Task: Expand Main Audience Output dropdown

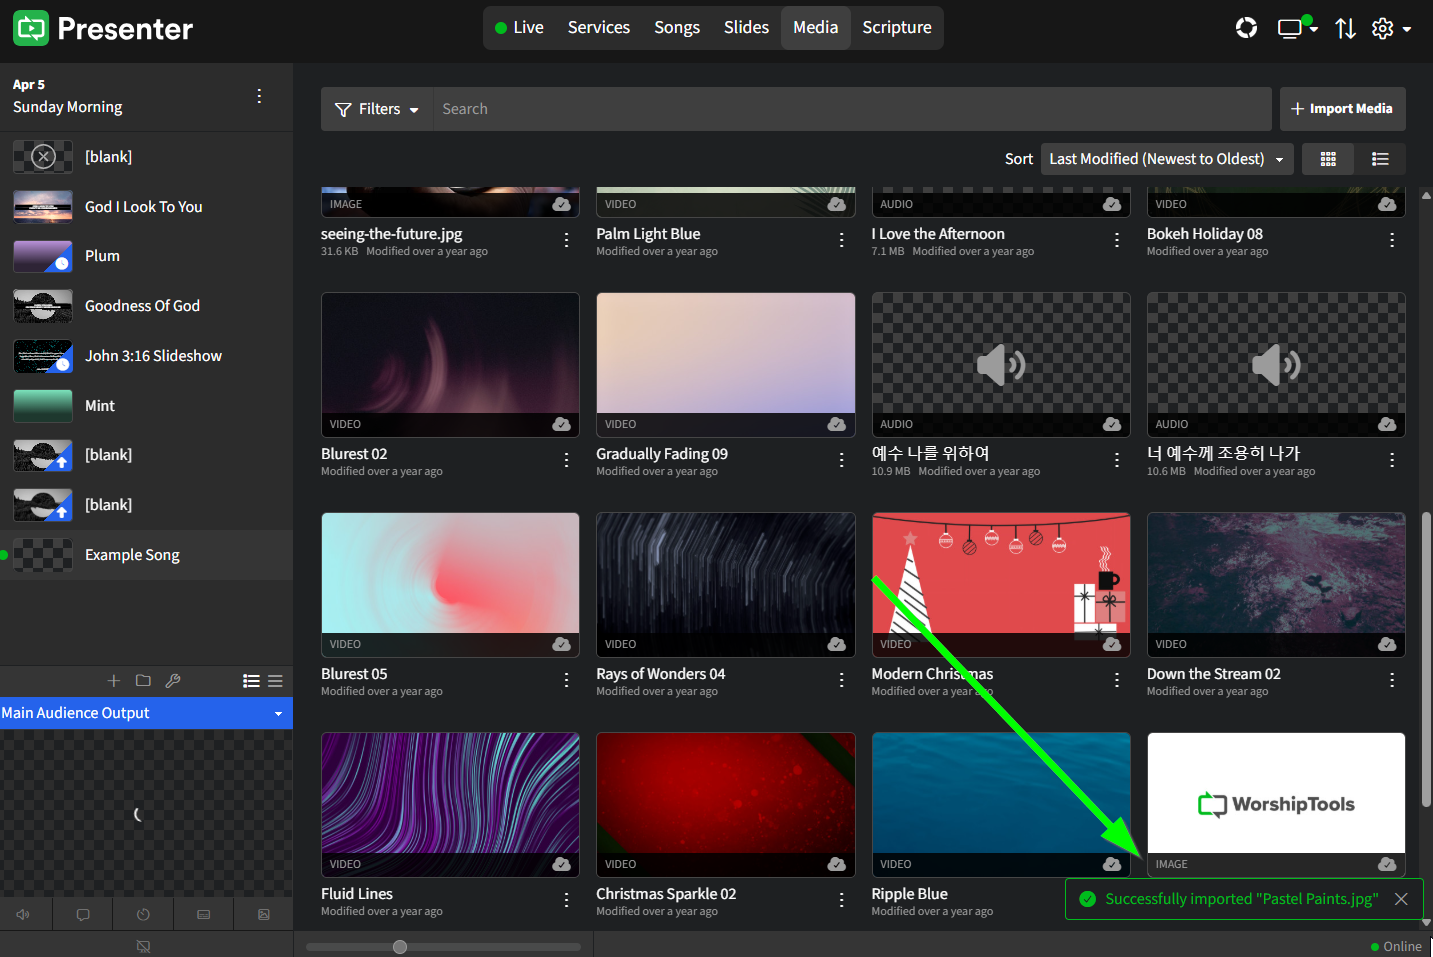Action: tap(146, 713)
